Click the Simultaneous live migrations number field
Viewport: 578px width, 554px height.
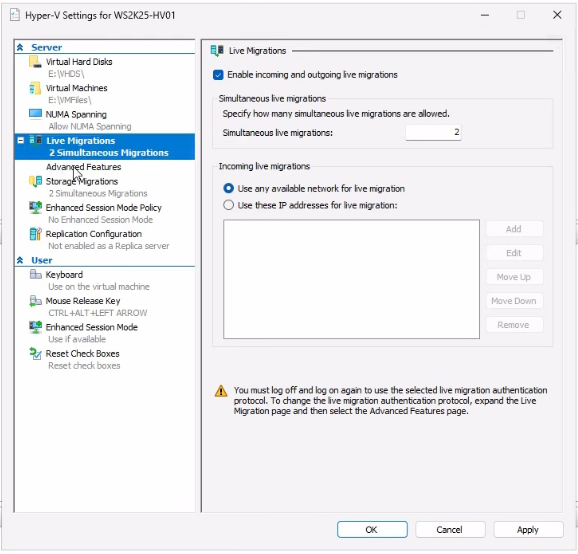pyautogui.click(x=434, y=132)
